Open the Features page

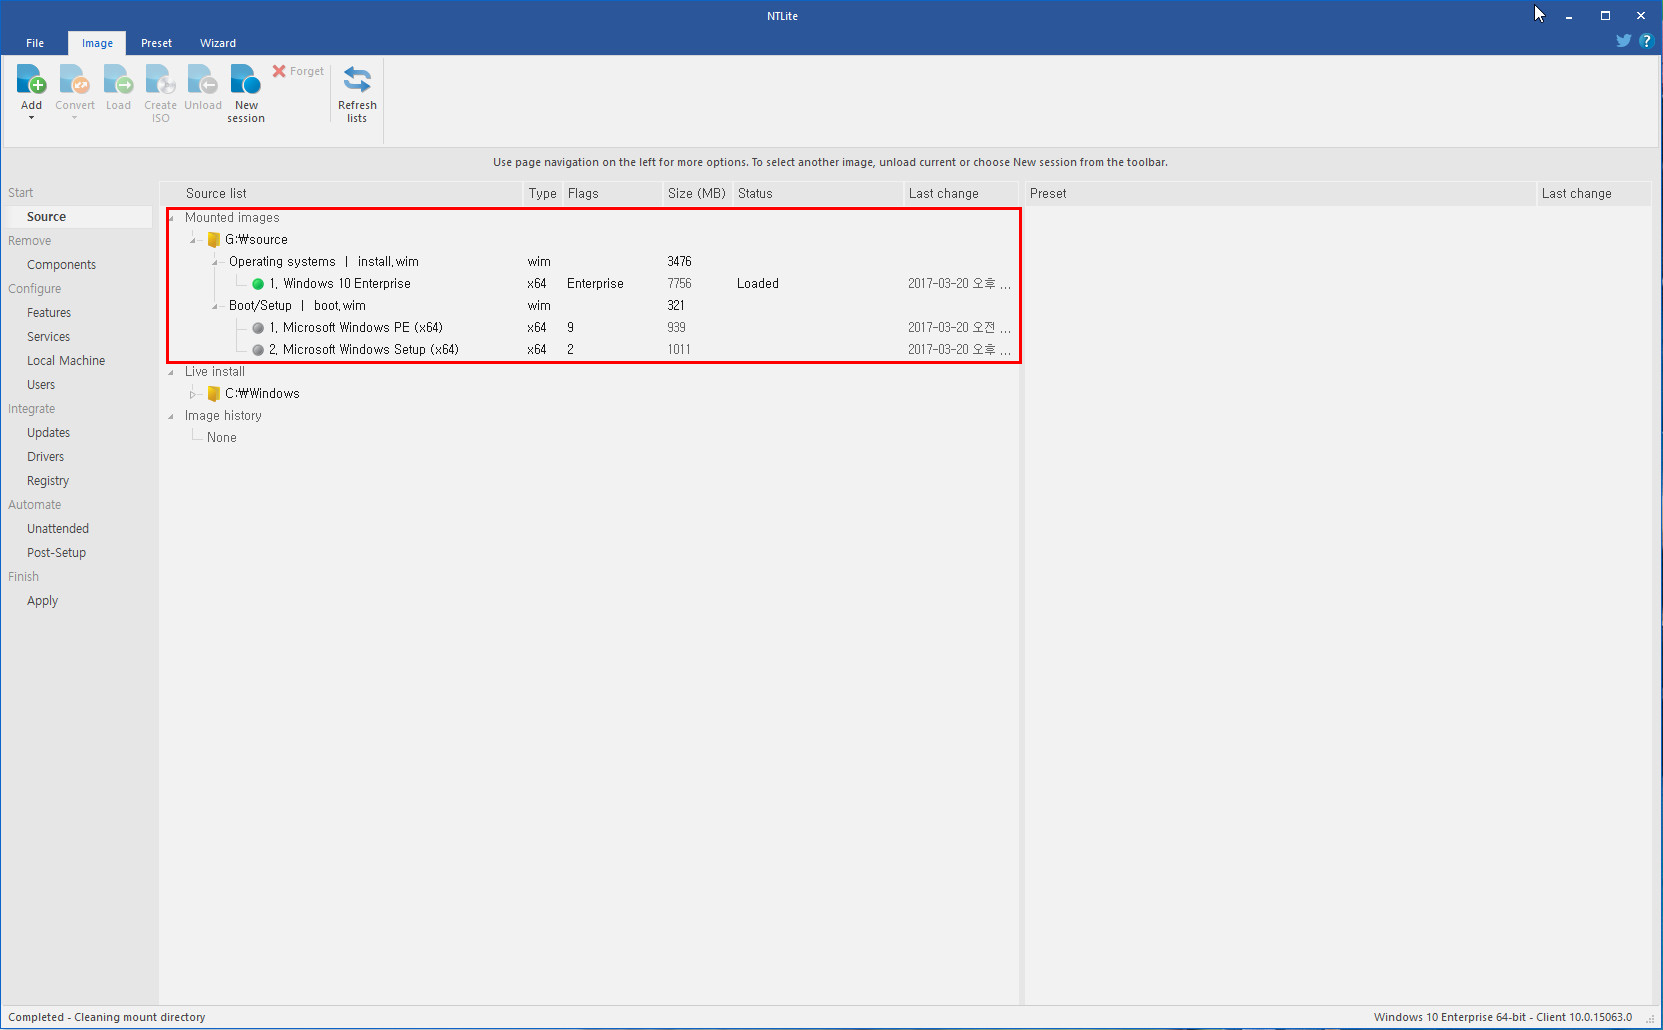(49, 313)
